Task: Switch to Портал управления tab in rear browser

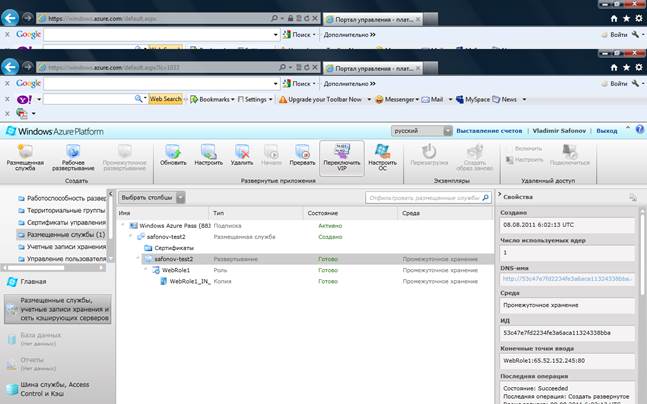Action: [373, 19]
